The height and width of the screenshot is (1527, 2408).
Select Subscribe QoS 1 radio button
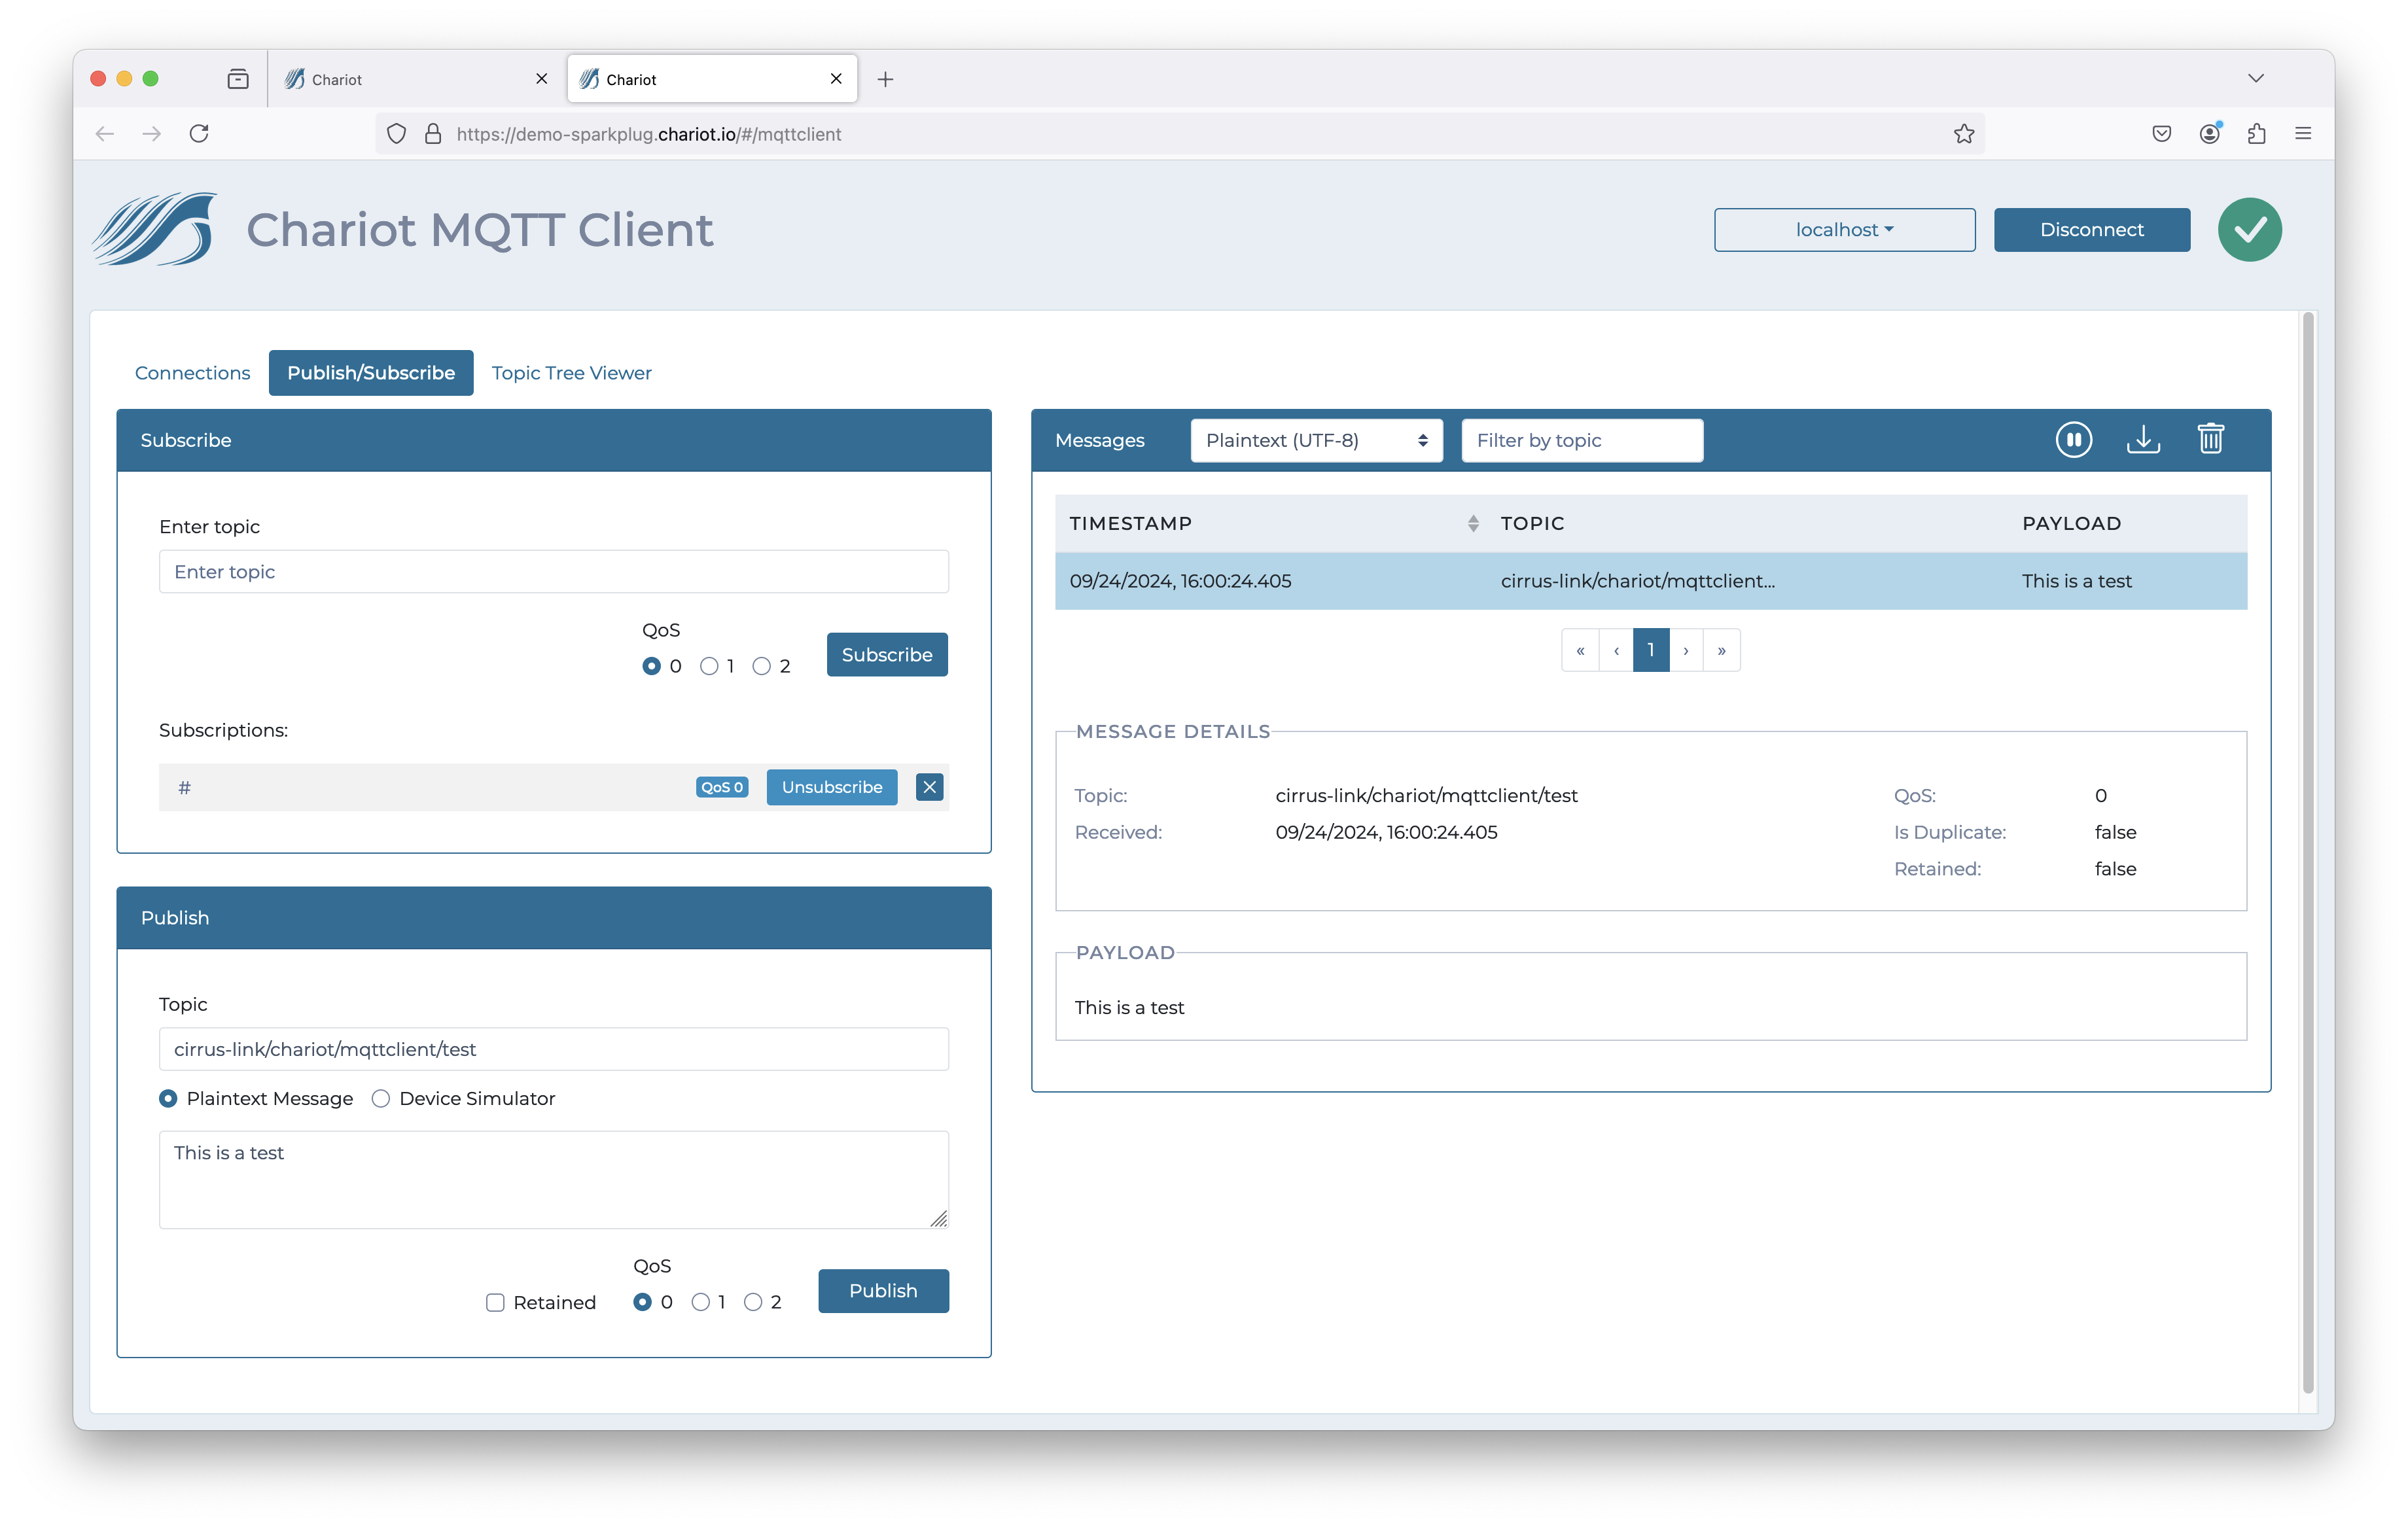tap(709, 666)
